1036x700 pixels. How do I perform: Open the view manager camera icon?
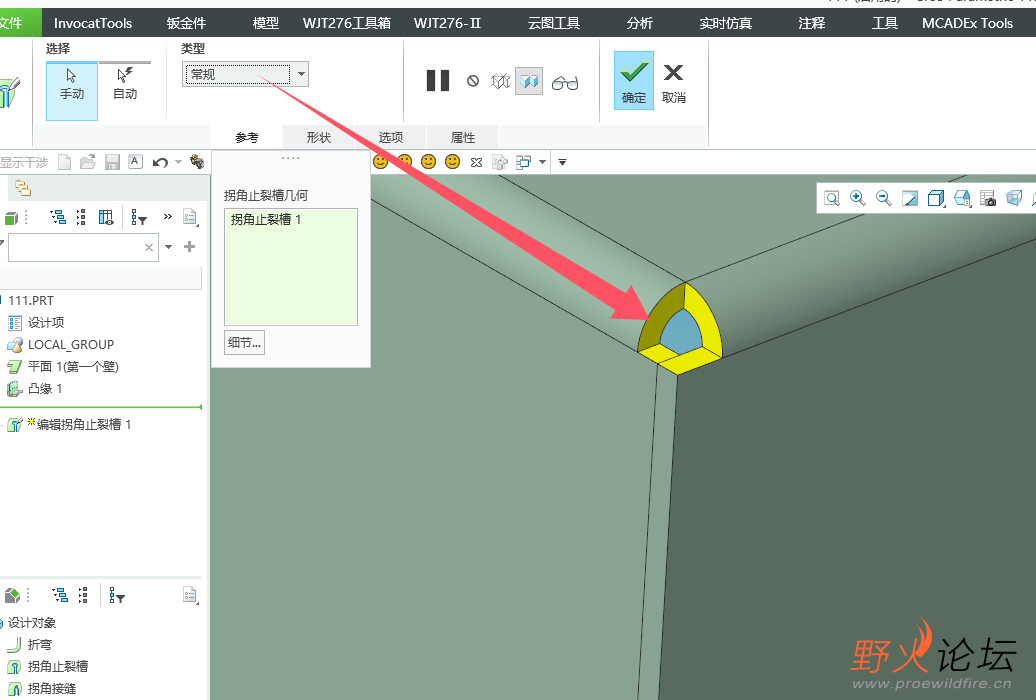pyautogui.click(x=988, y=198)
